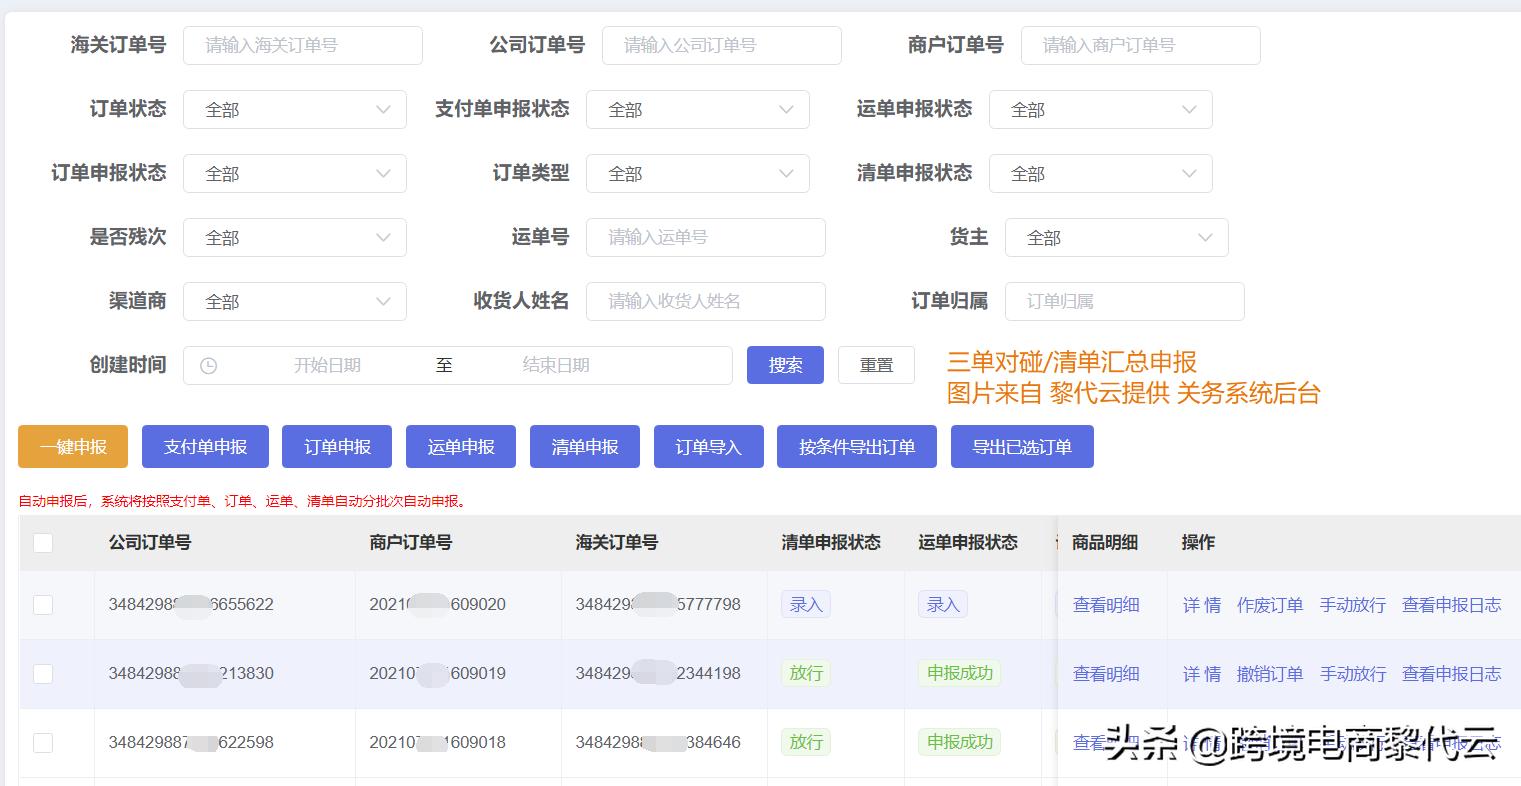Image resolution: width=1521 pixels, height=786 pixels.
Task: Check the checkbox of the second order row
Action: click(43, 673)
